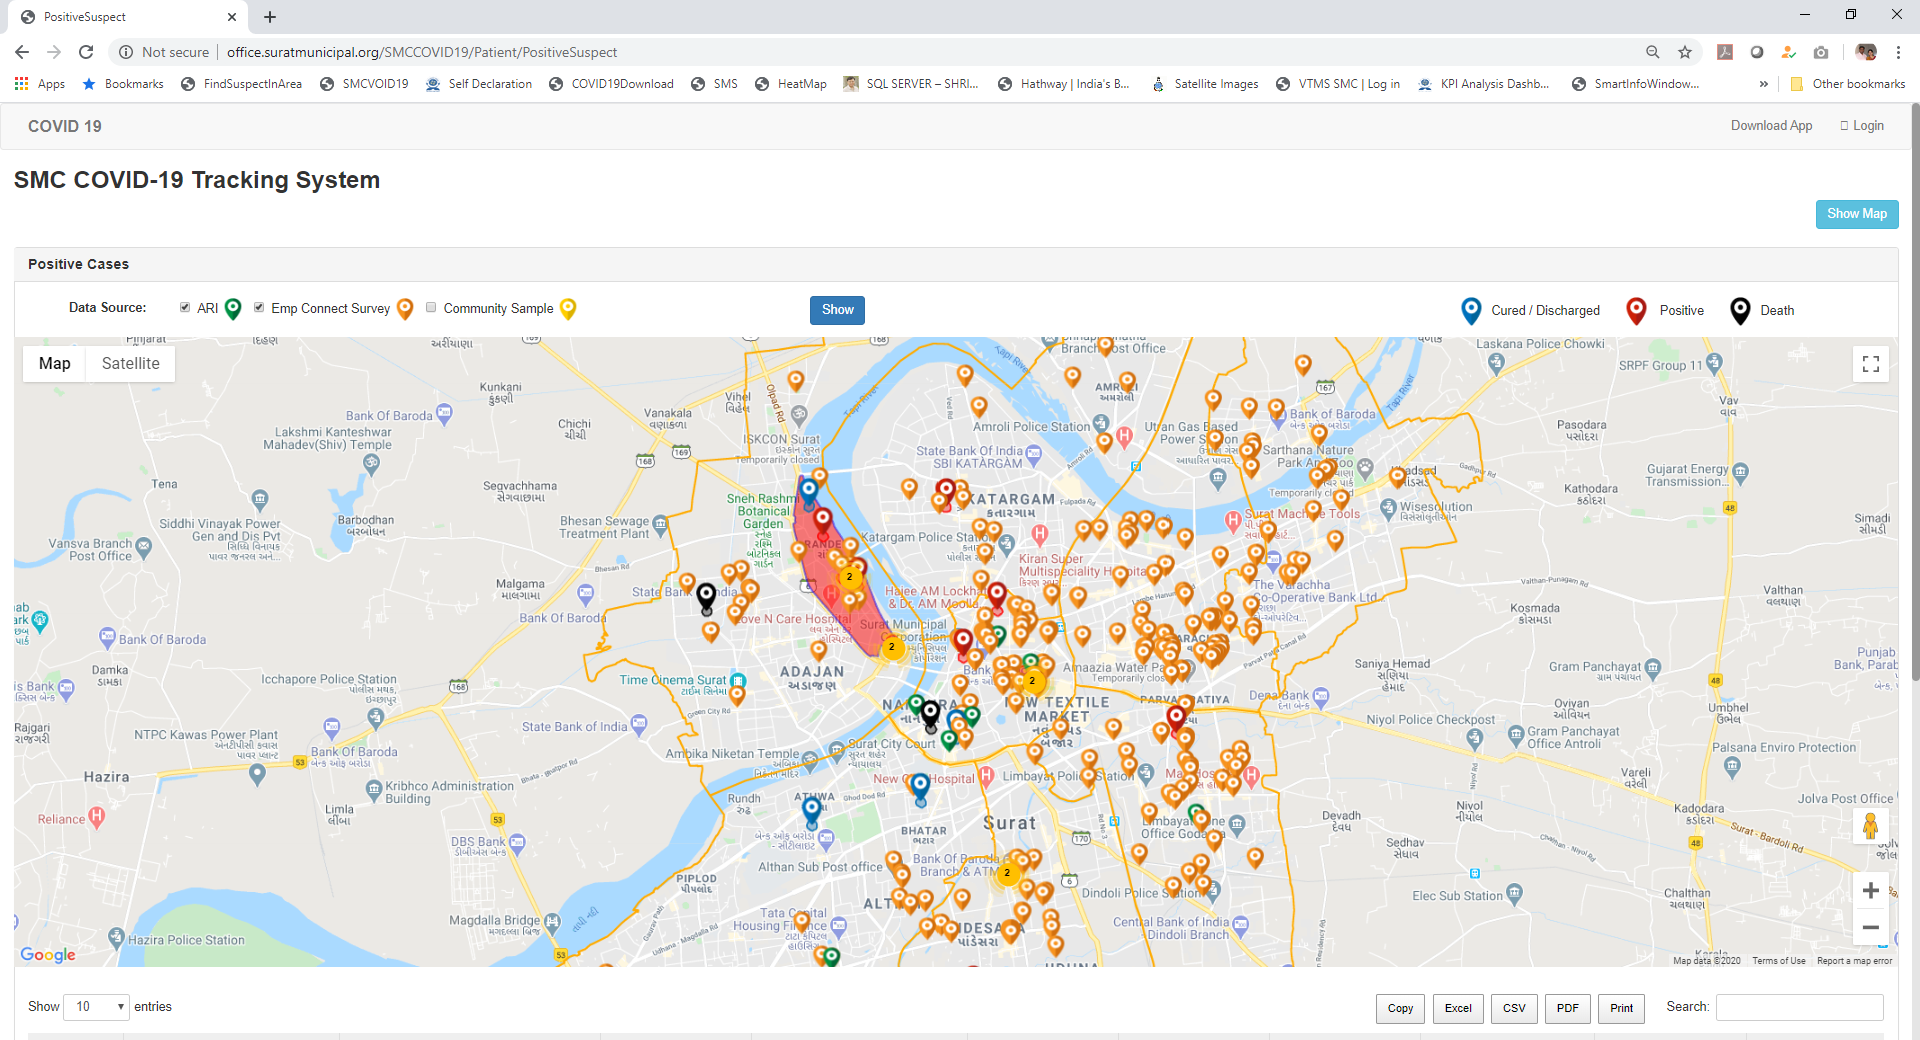Export the table as CSV
This screenshot has height=1040, width=1920.
pos(1514,1008)
